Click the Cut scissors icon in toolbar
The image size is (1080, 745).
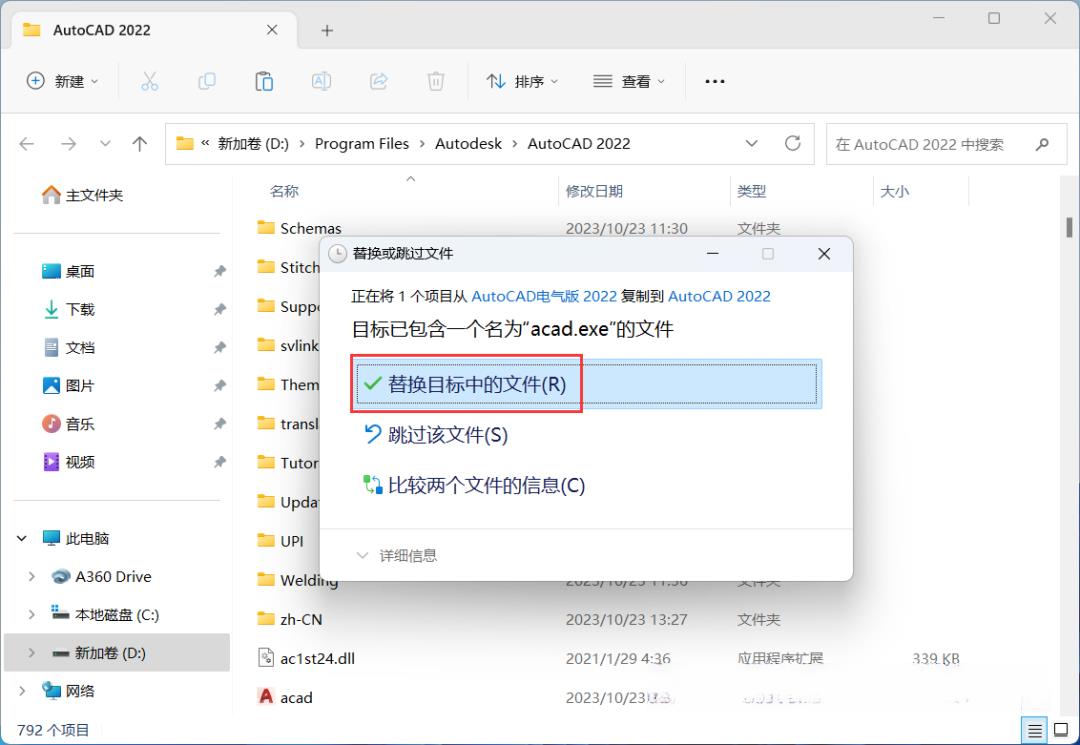(149, 81)
